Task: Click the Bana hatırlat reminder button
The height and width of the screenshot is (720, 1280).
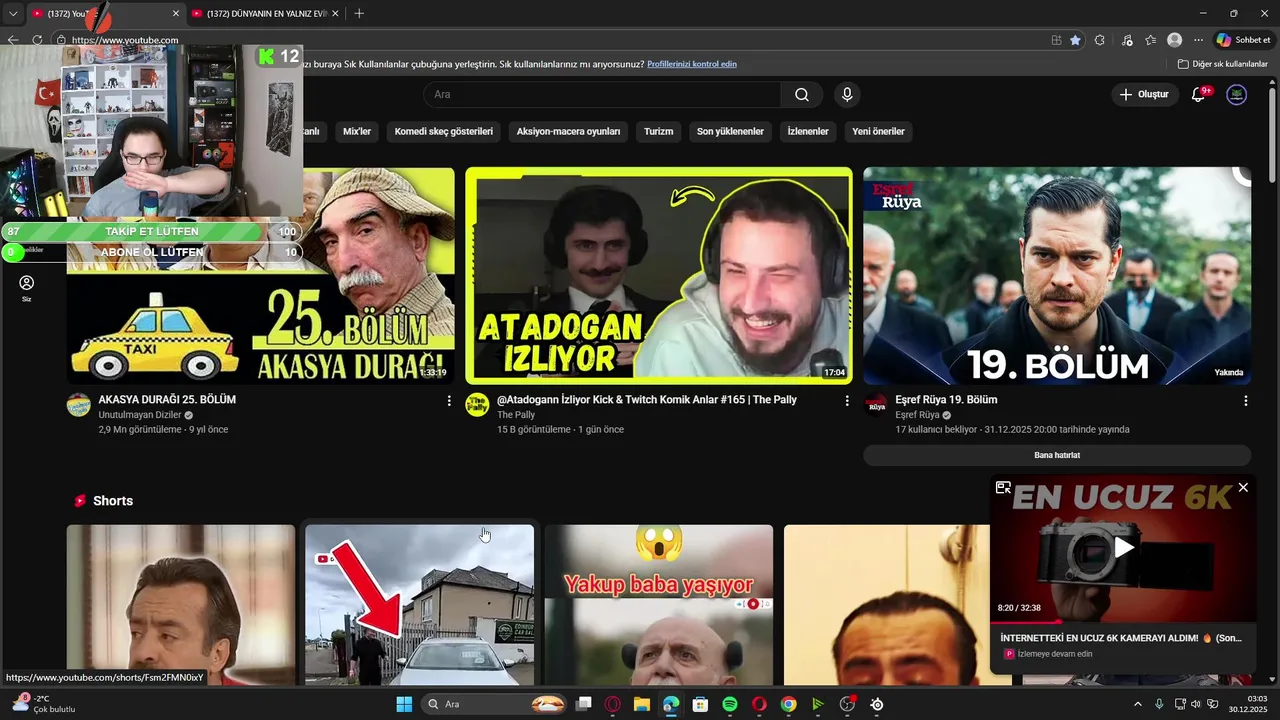Action: [1057, 455]
